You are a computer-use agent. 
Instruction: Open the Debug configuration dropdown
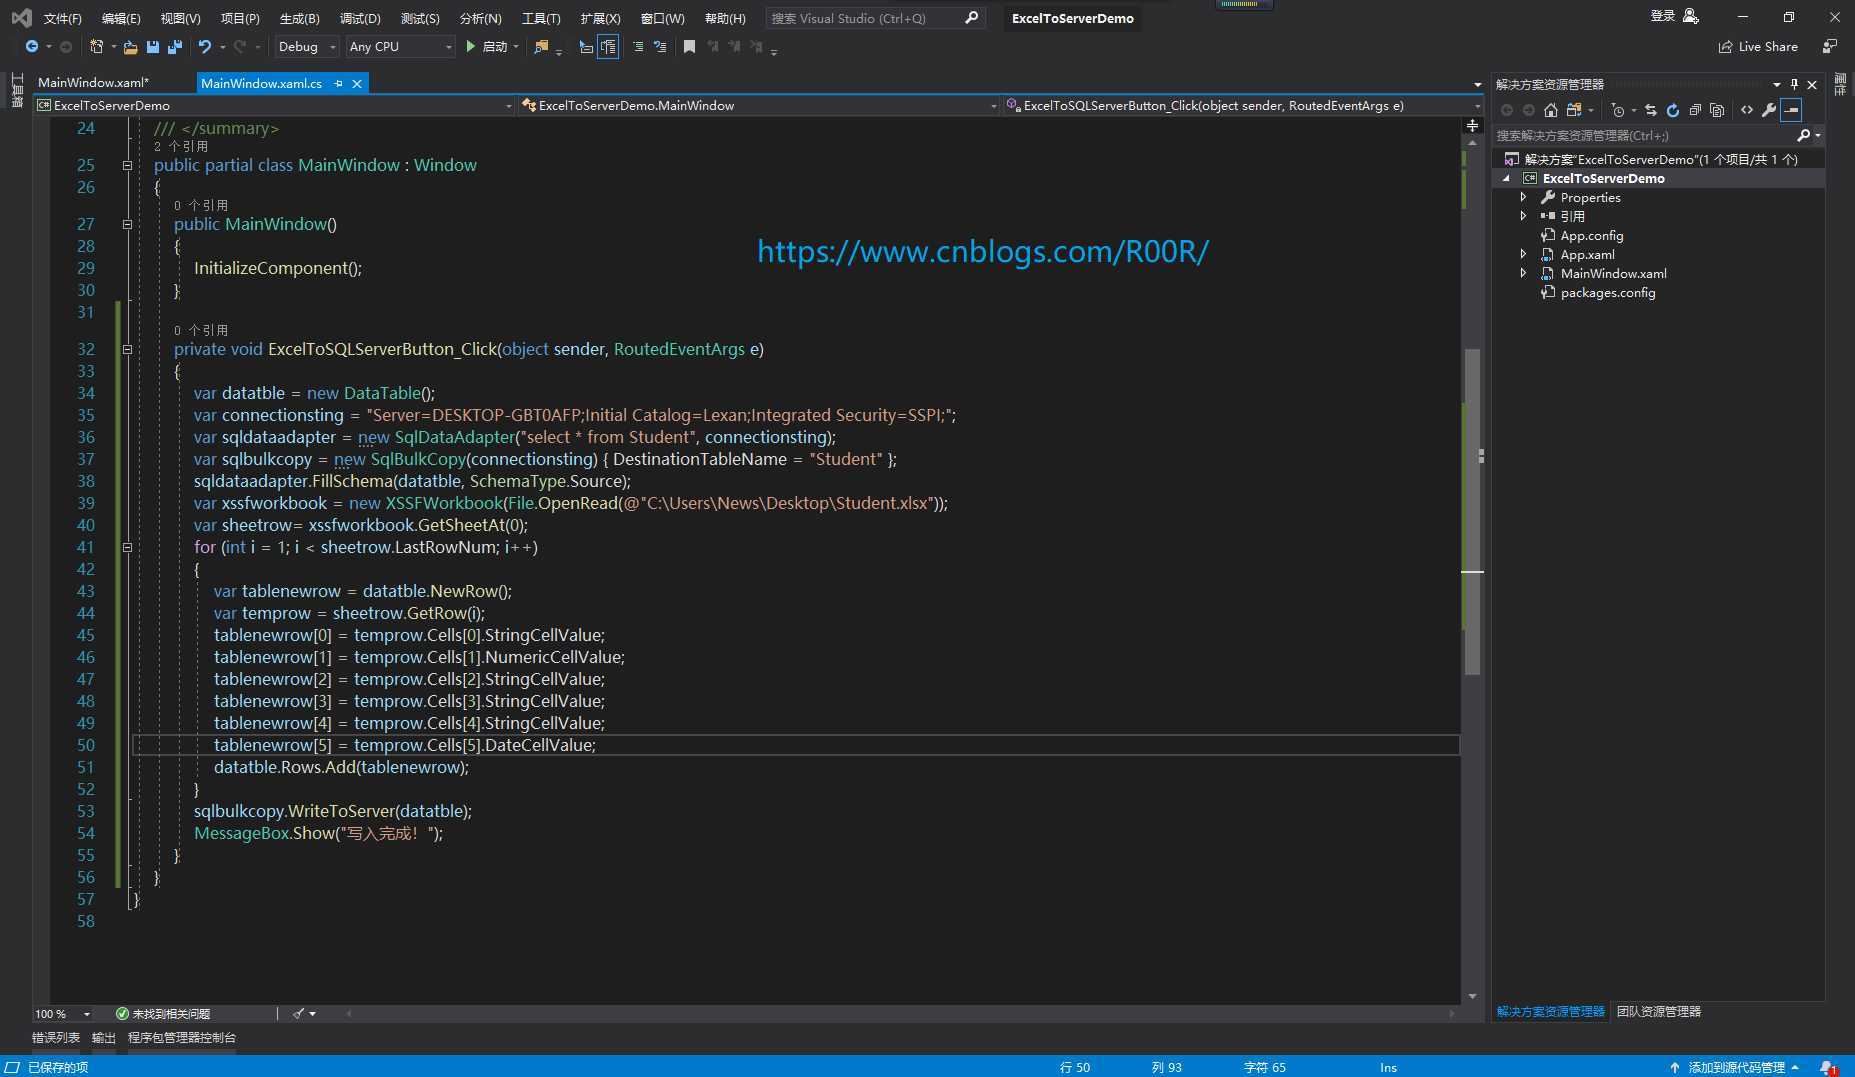pos(306,47)
